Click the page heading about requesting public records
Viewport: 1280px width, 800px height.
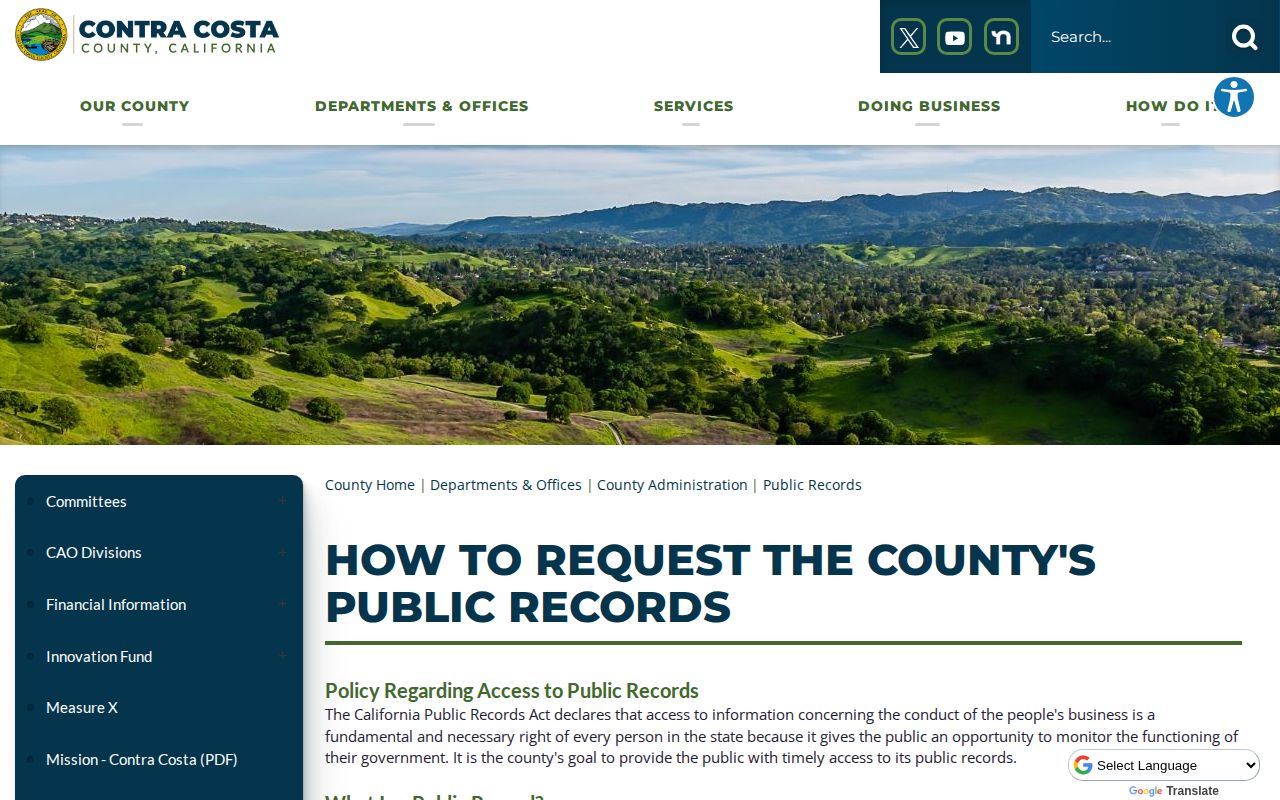coord(710,583)
